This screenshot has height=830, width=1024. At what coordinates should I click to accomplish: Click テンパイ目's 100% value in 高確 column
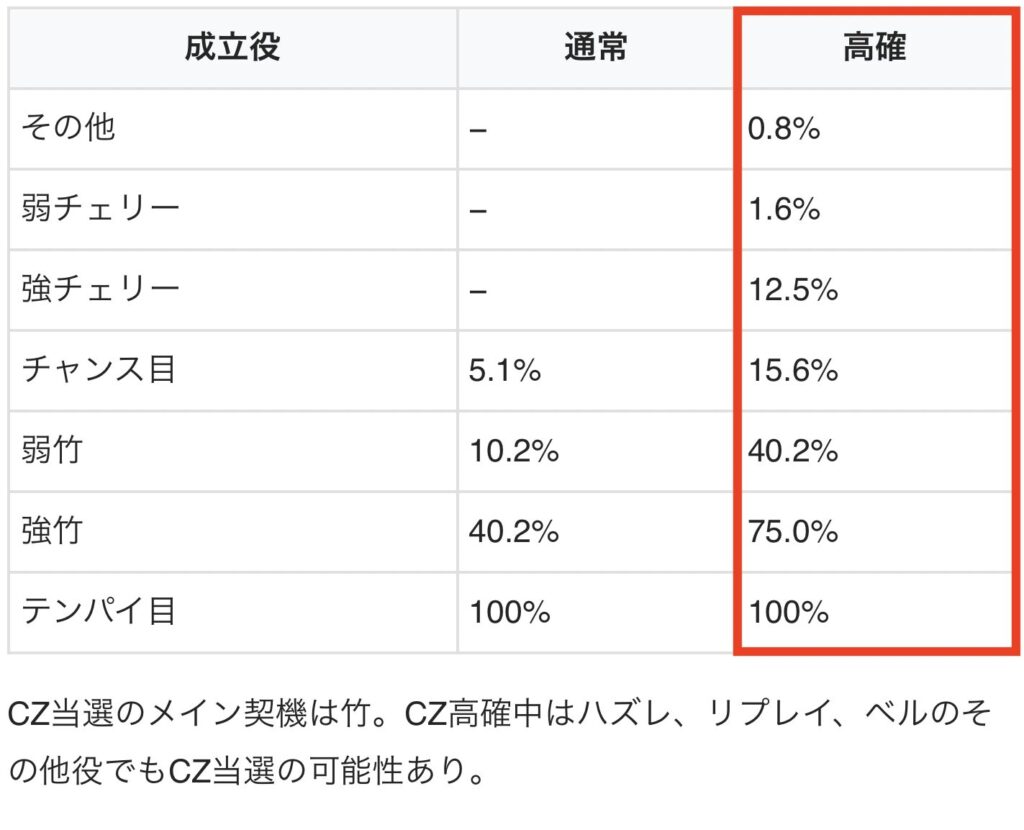tap(788, 611)
